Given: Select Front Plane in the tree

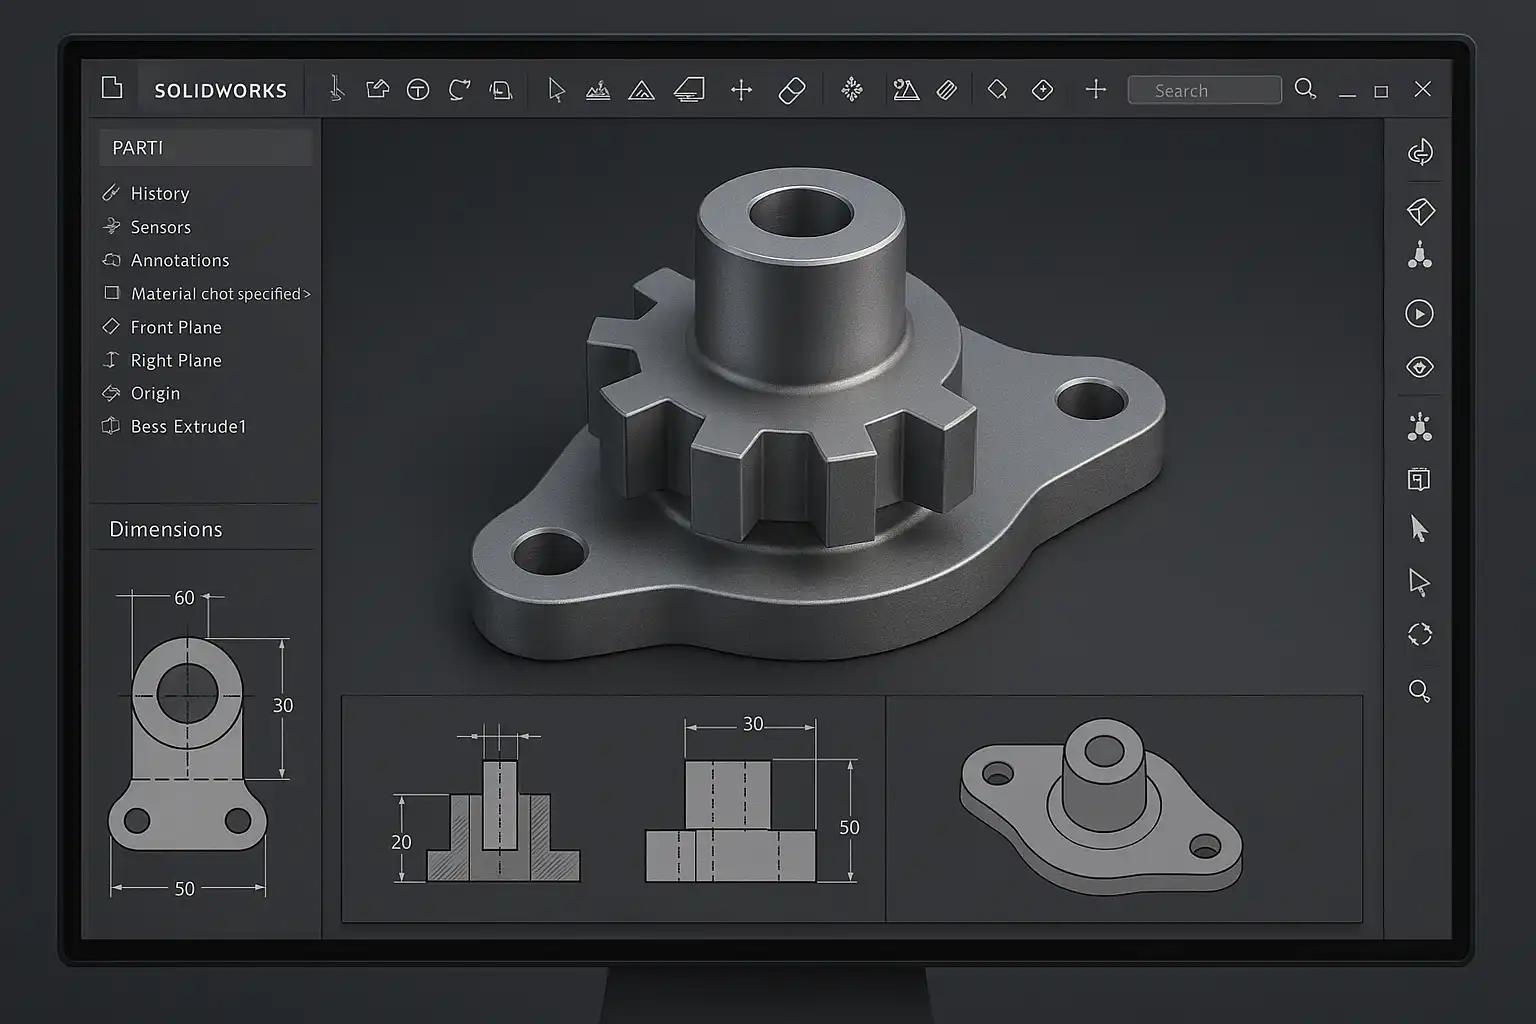Looking at the screenshot, I should click(176, 327).
